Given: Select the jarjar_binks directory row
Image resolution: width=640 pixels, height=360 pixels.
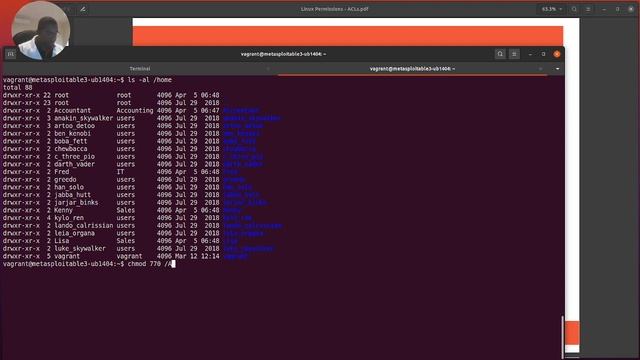Looking at the screenshot, I should 135,202.
